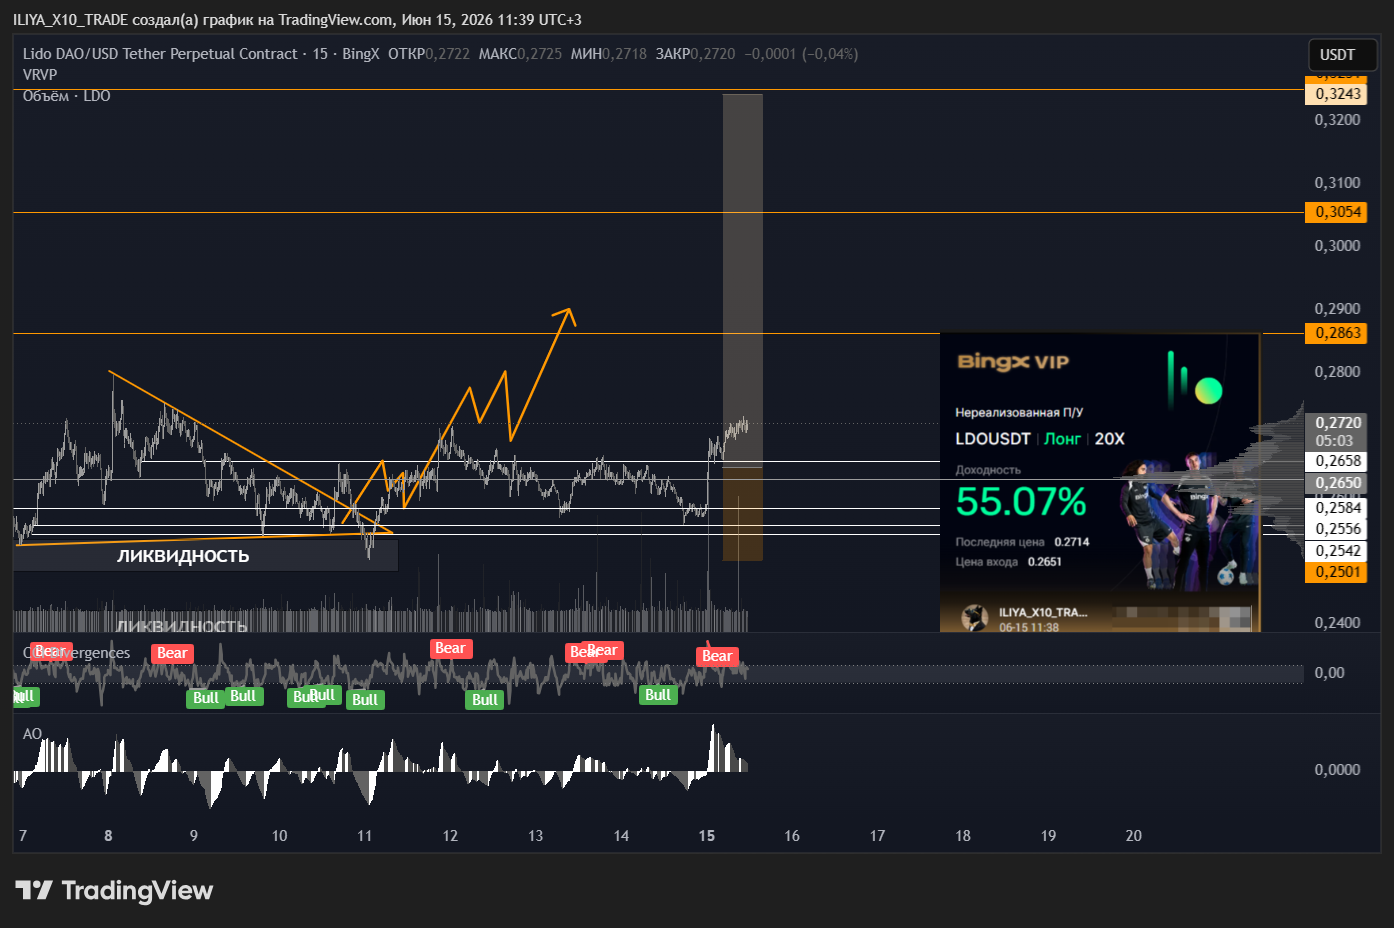Click the rightmost Bull divergence label
Image resolution: width=1394 pixels, height=928 pixels.
click(658, 695)
